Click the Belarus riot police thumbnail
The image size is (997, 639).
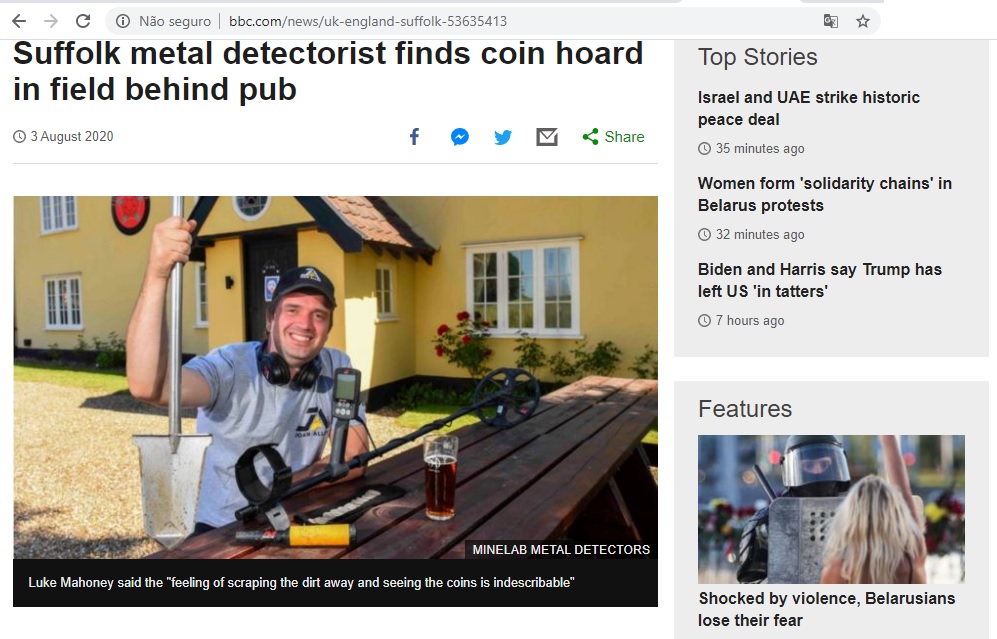(x=831, y=509)
